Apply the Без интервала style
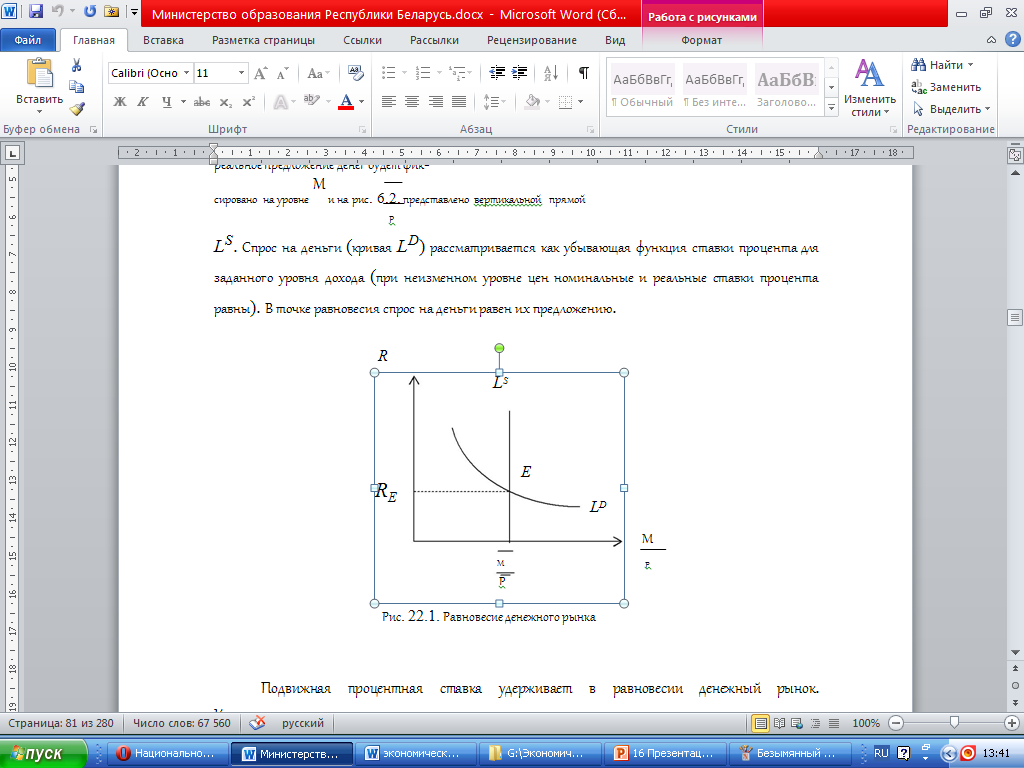Viewport: 1024px width, 768px height. tap(714, 86)
